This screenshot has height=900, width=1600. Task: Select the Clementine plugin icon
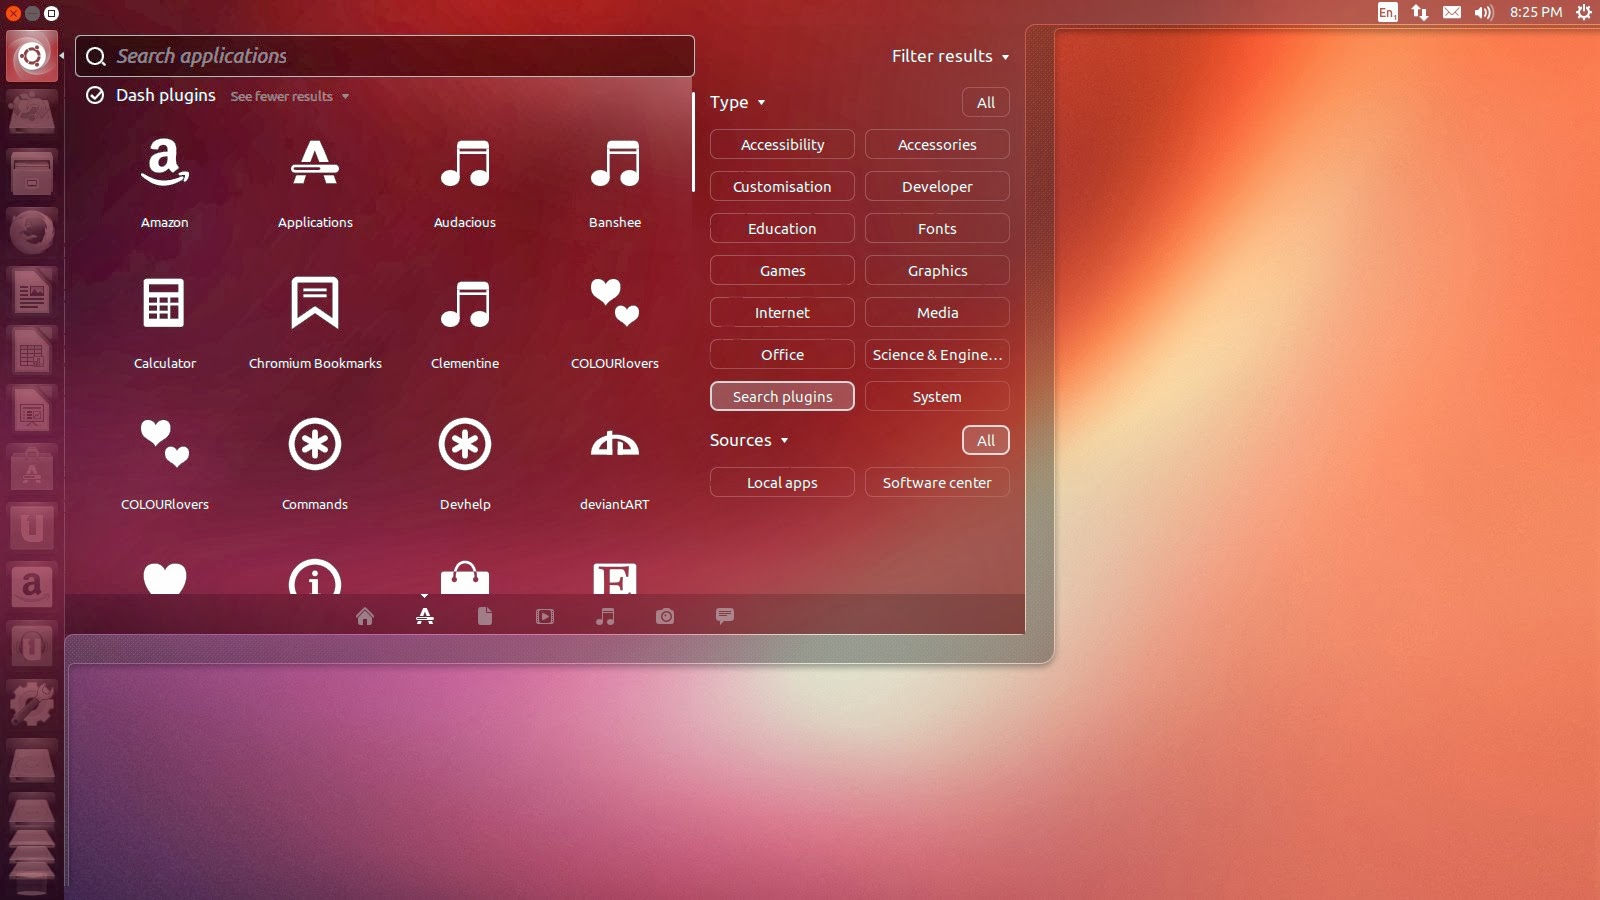coord(465,304)
